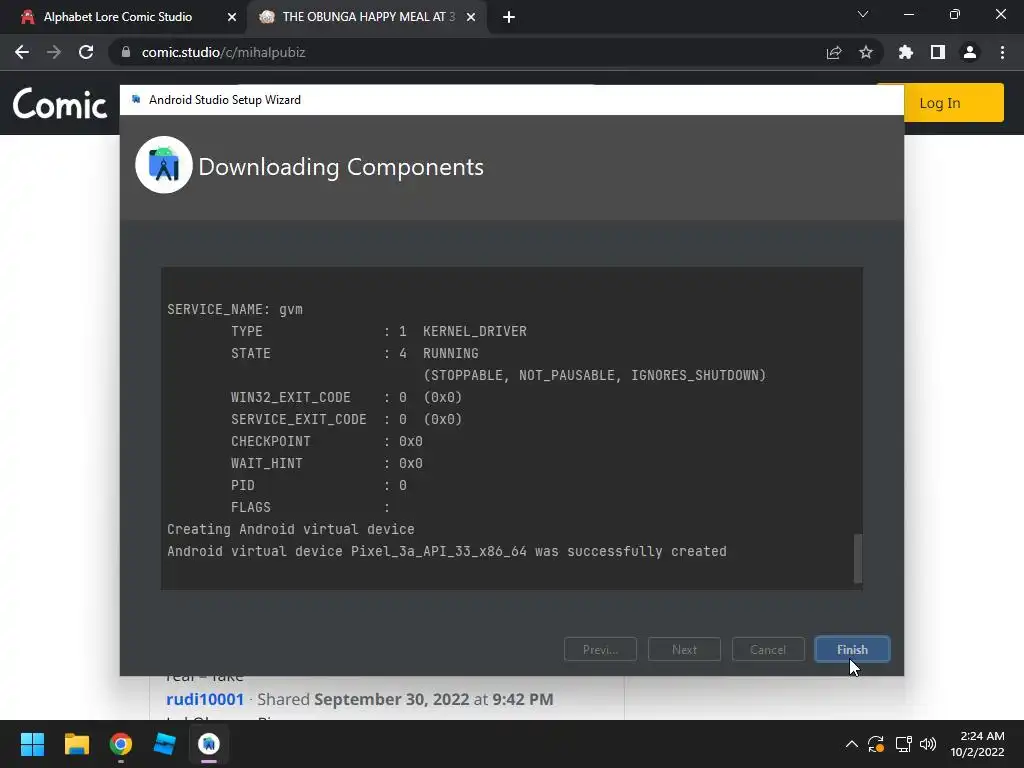Screen dimensions: 1024x768
Task: Click the September 30, 2022 shared date
Action: 392,699
